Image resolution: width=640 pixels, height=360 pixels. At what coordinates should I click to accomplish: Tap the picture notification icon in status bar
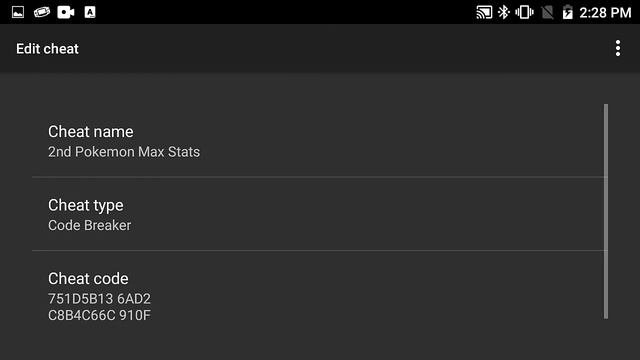18,12
